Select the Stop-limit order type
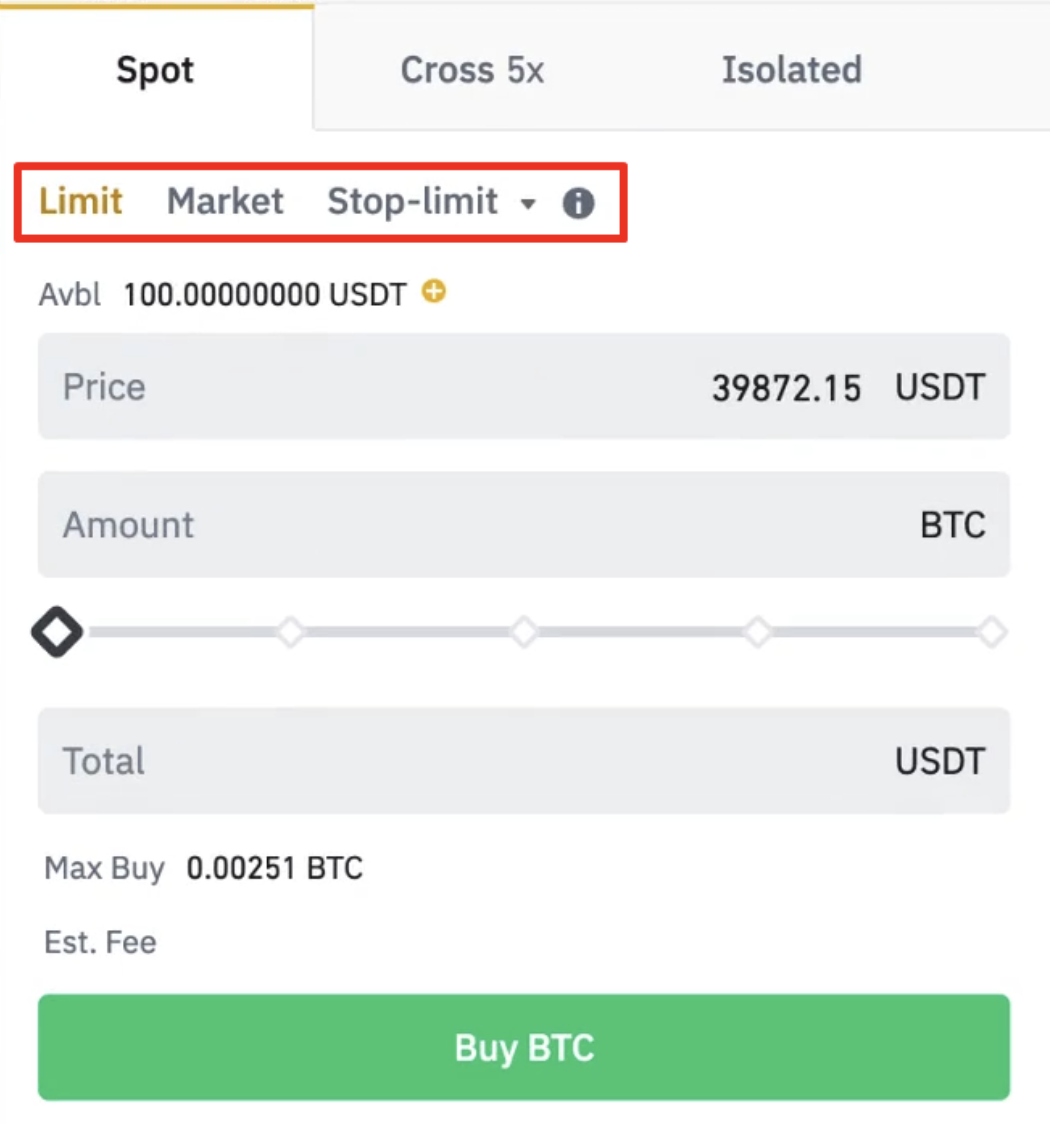 [x=412, y=202]
